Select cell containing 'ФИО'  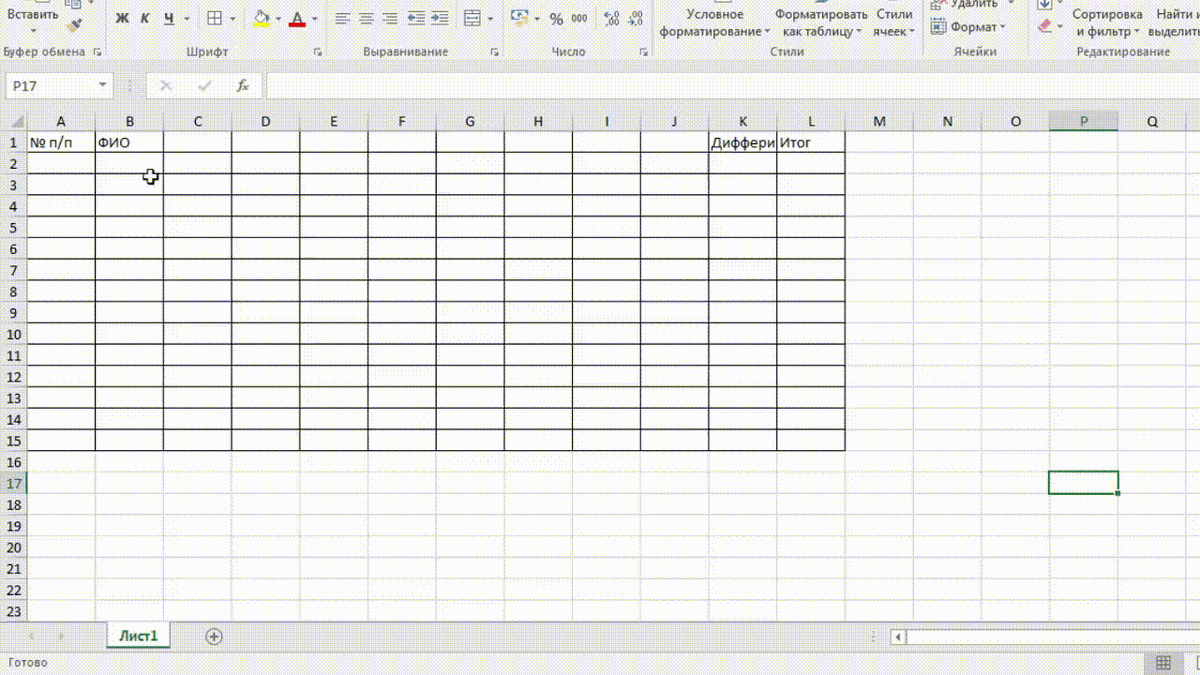129,142
